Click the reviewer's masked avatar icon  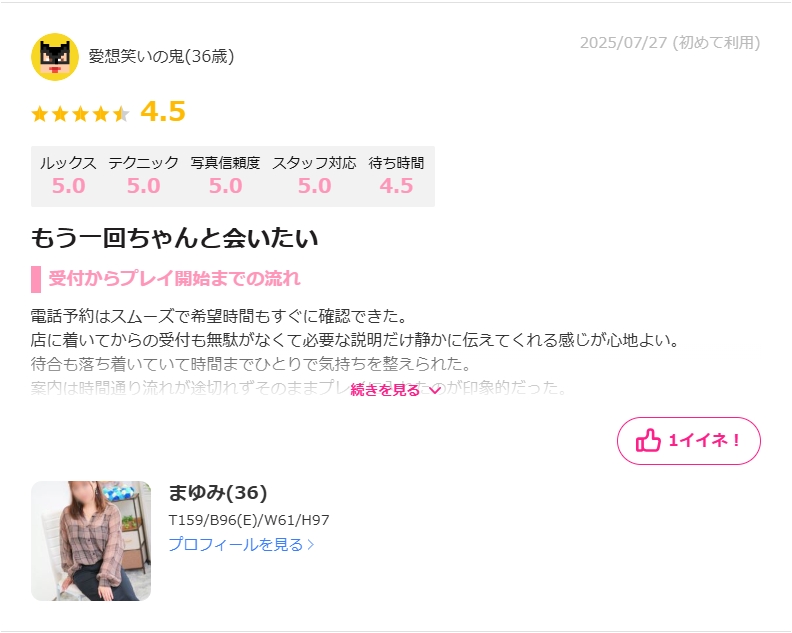[55, 57]
